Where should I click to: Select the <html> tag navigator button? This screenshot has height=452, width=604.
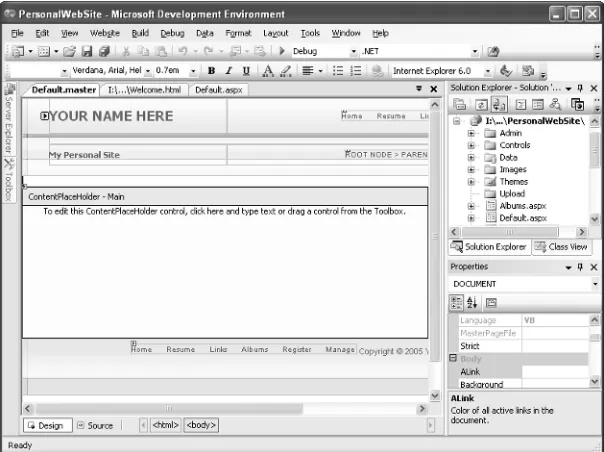click(x=166, y=425)
